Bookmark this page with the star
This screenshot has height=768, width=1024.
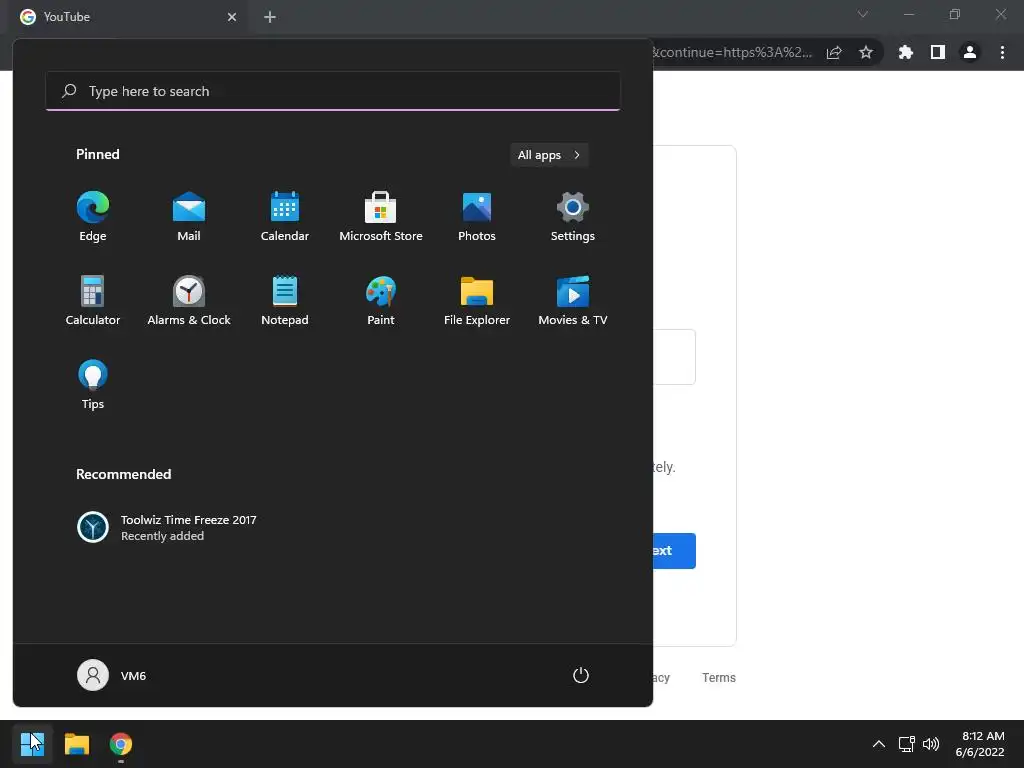point(866,52)
